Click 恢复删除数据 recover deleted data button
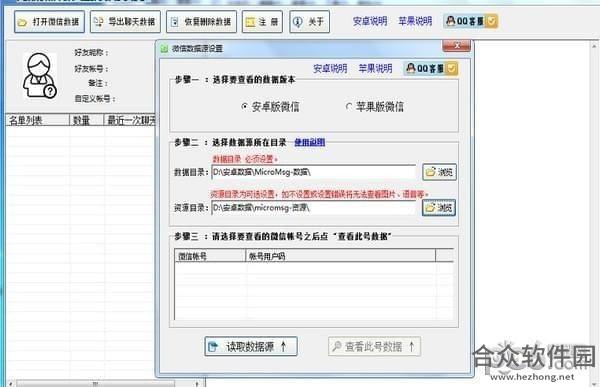The image size is (600, 387). click(x=201, y=22)
